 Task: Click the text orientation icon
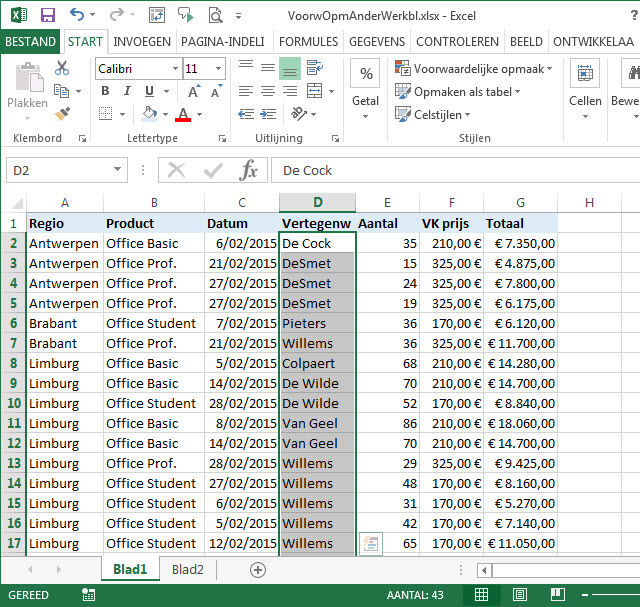(x=299, y=114)
